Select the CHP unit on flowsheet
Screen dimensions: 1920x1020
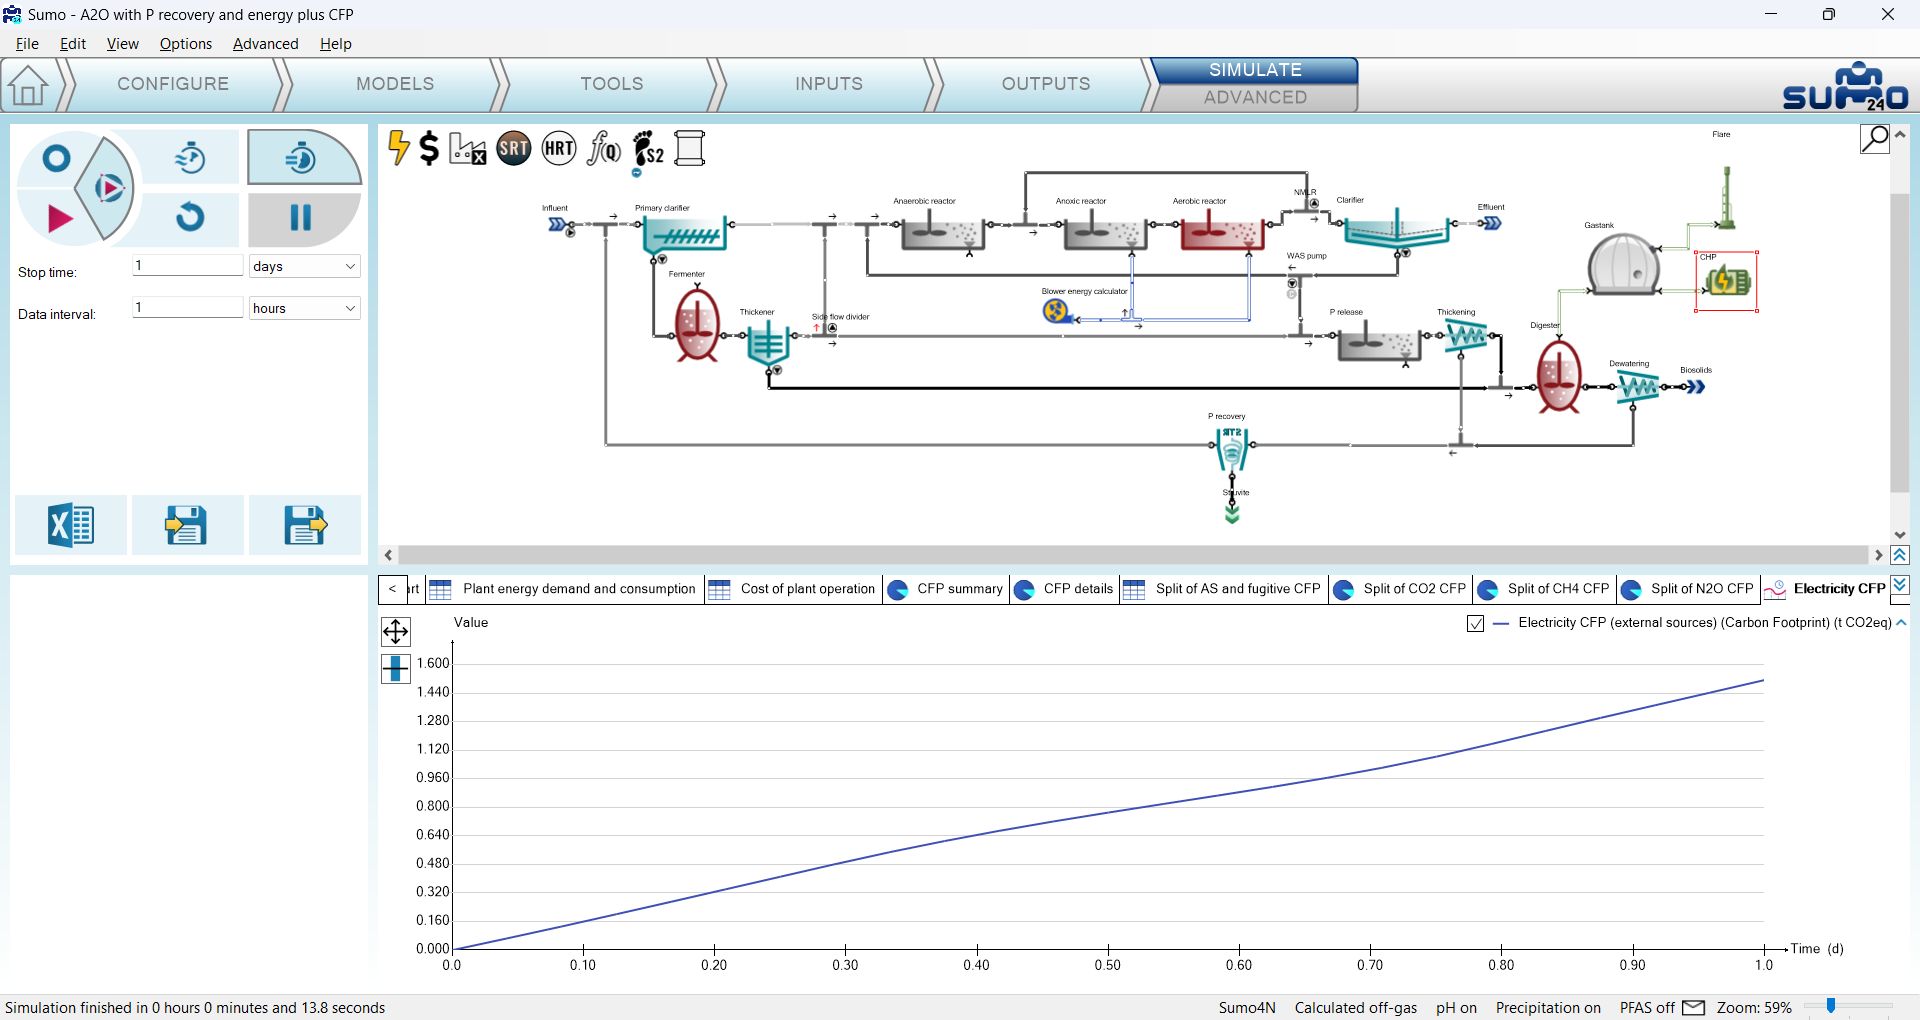(x=1728, y=282)
